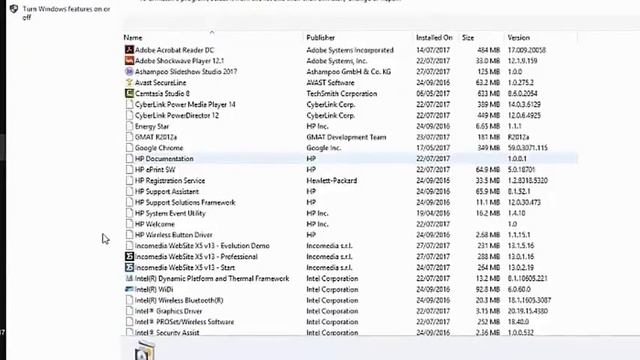Sort list by Publisher column header
The height and width of the screenshot is (360, 640).
pyautogui.click(x=320, y=38)
